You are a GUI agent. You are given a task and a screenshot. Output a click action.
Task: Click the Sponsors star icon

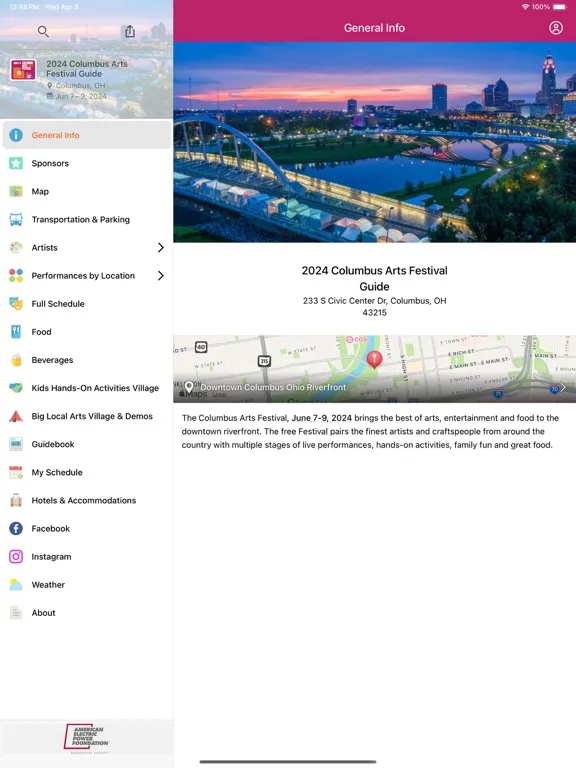pyautogui.click(x=16, y=163)
